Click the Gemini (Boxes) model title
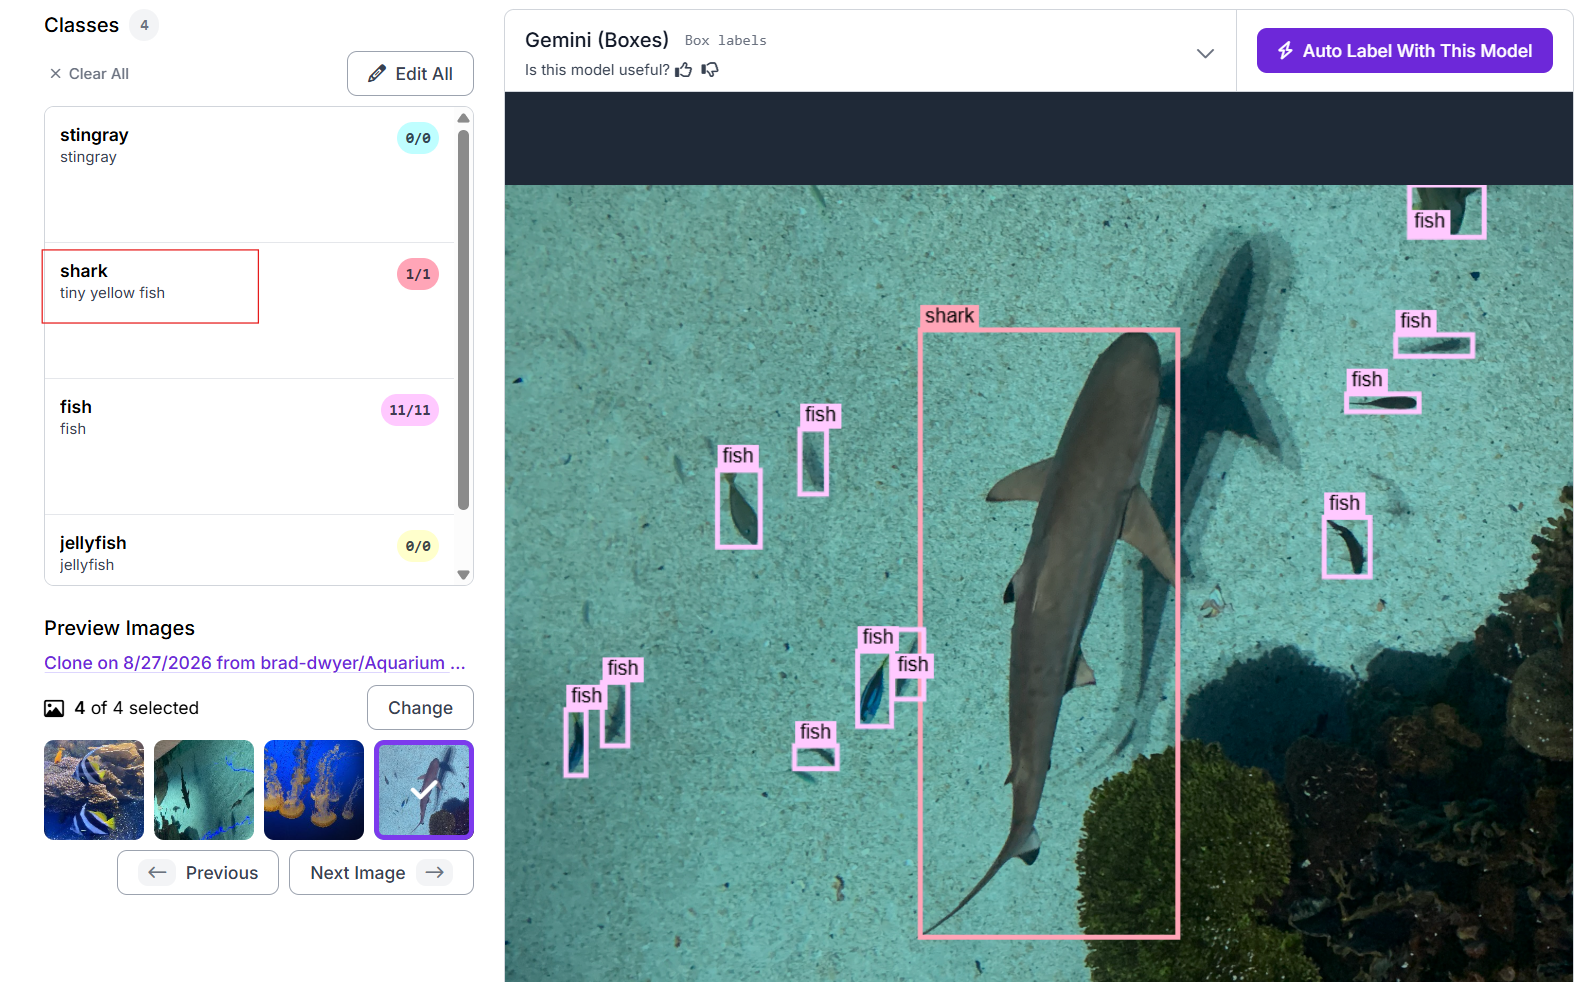The image size is (1591, 982). pyautogui.click(x=597, y=40)
